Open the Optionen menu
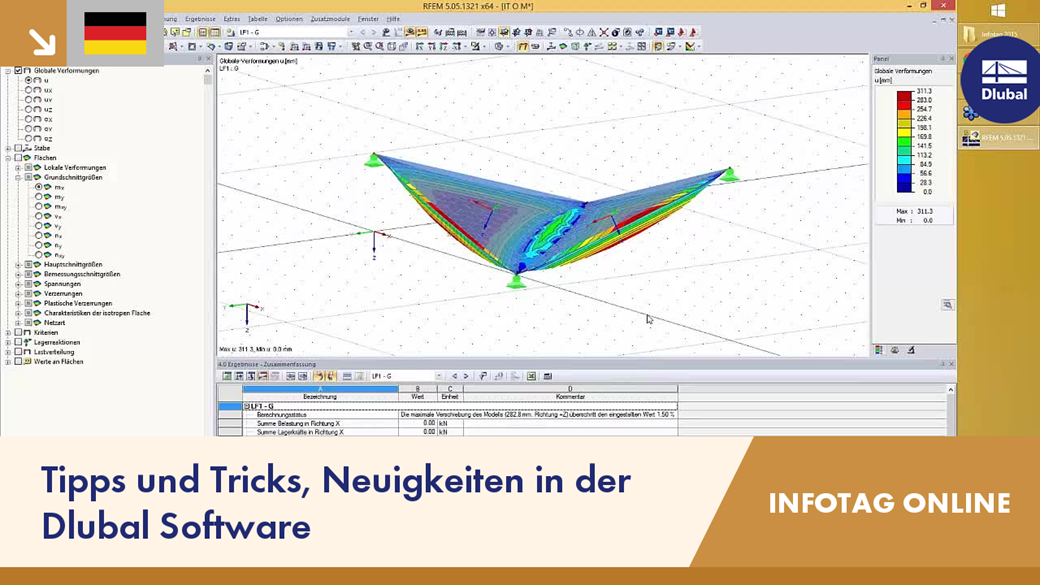 [x=289, y=19]
